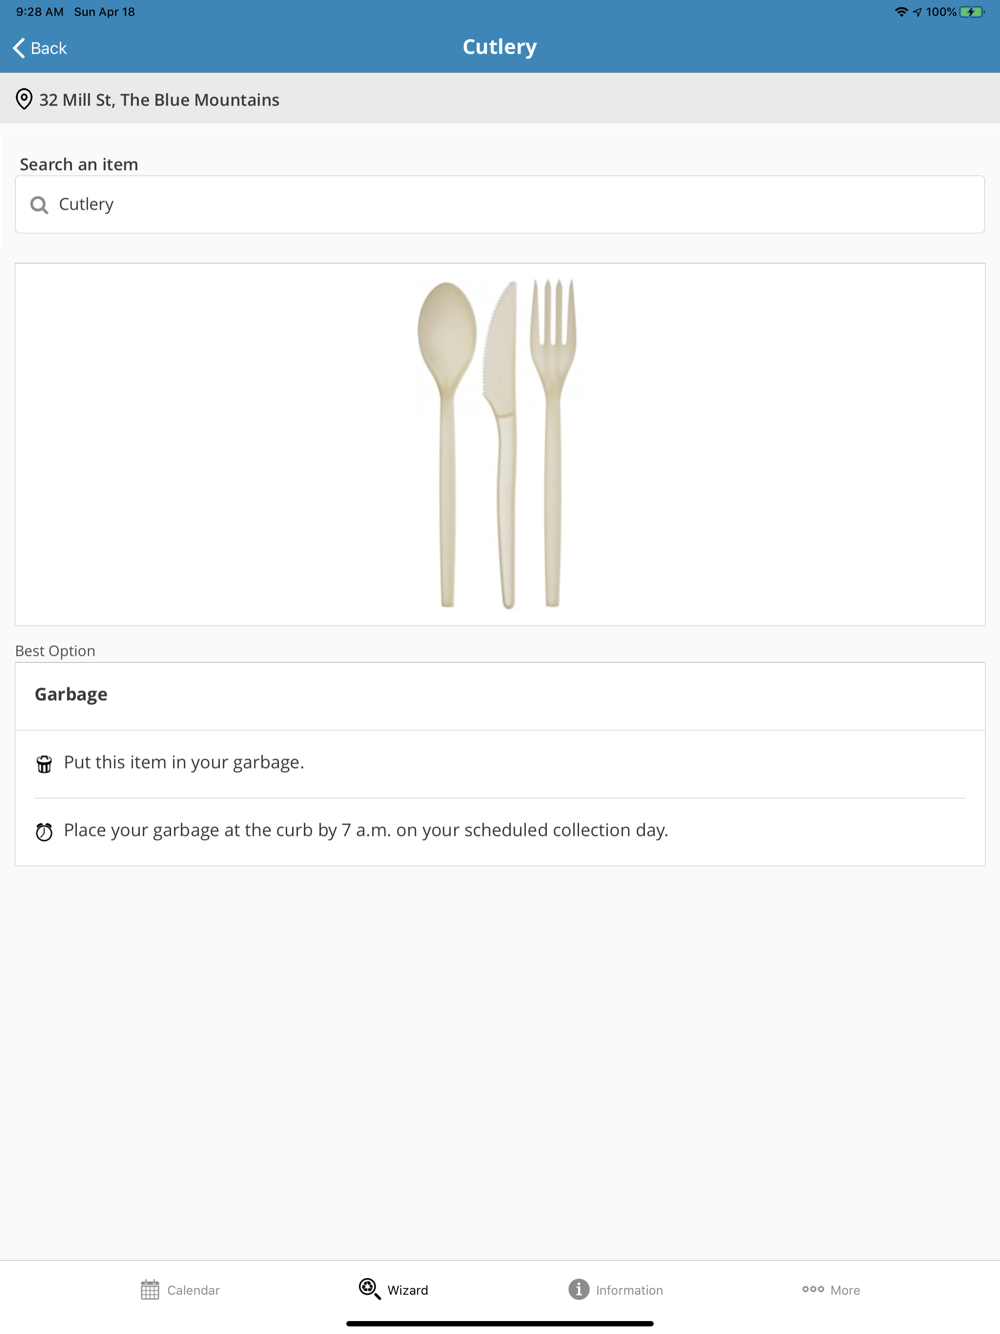Image resolution: width=1000 pixels, height=1334 pixels.
Task: Select the Wizard search icon
Action: point(369,1289)
